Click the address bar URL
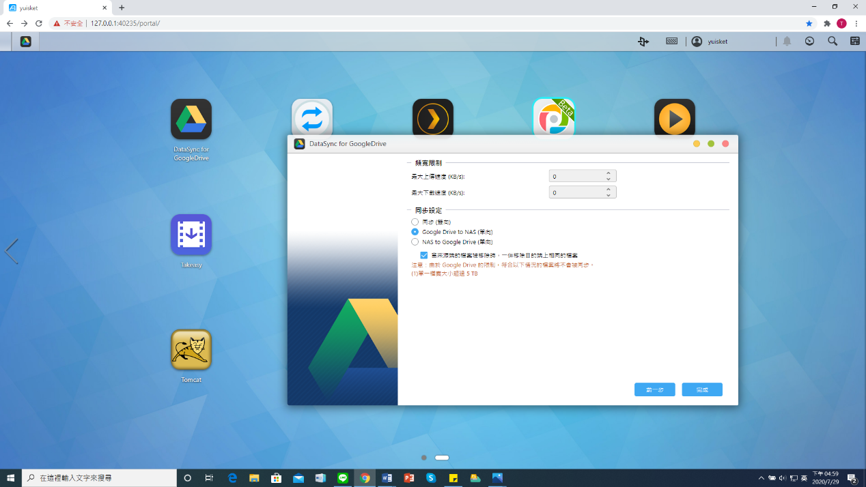This screenshot has width=866, height=487. point(125,23)
